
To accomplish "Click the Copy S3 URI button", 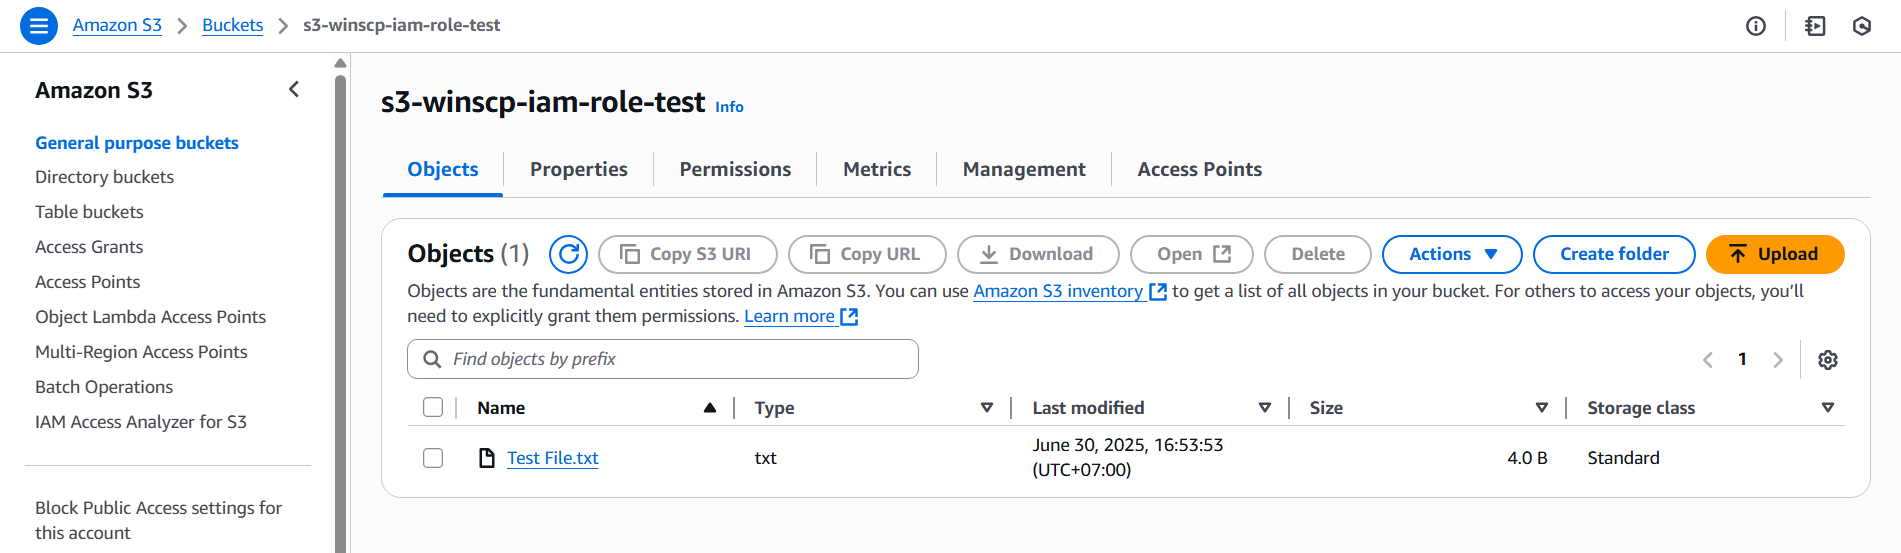I will [688, 254].
